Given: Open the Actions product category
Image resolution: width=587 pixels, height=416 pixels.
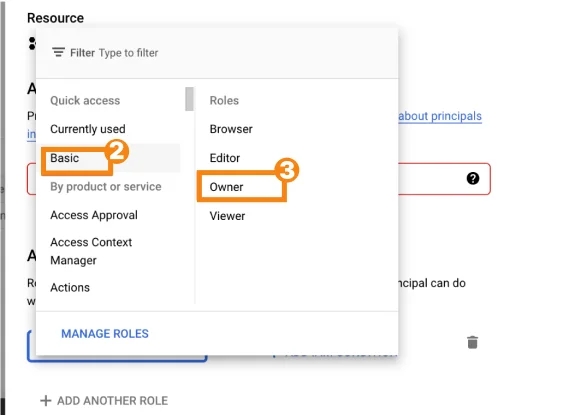Looking at the screenshot, I should click(x=70, y=288).
